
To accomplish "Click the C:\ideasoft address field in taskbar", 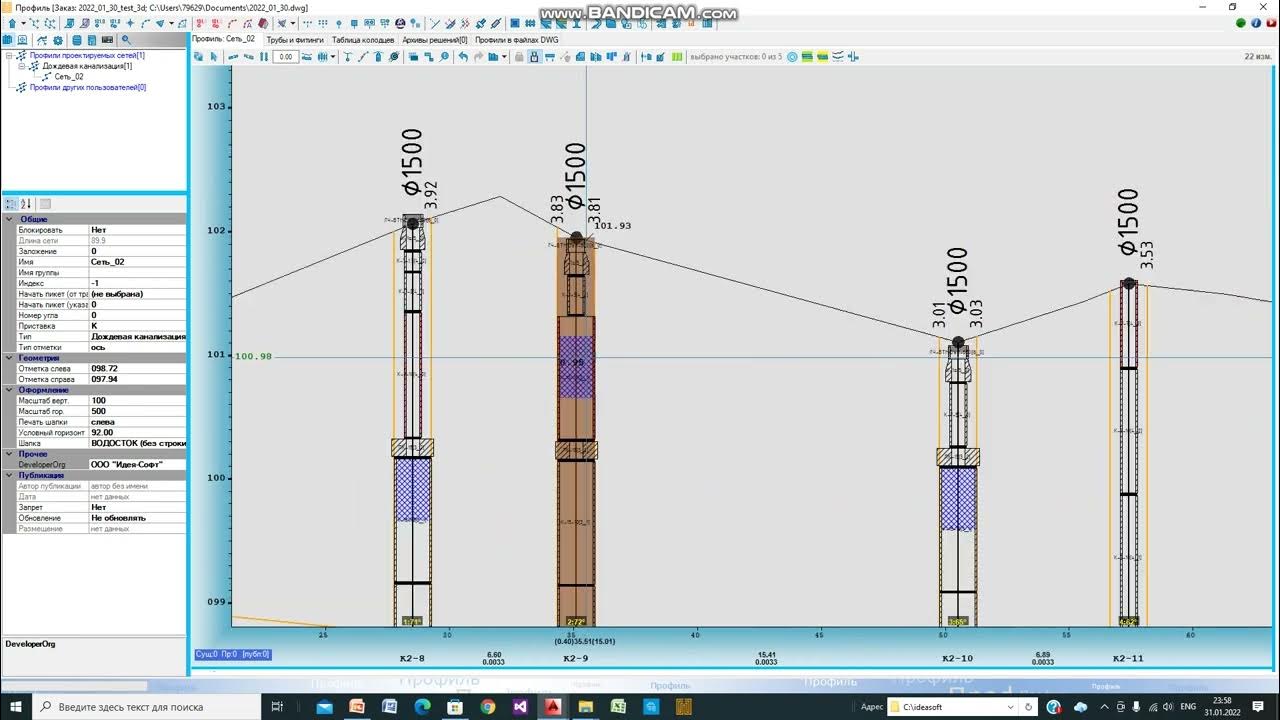I will coord(955,706).
